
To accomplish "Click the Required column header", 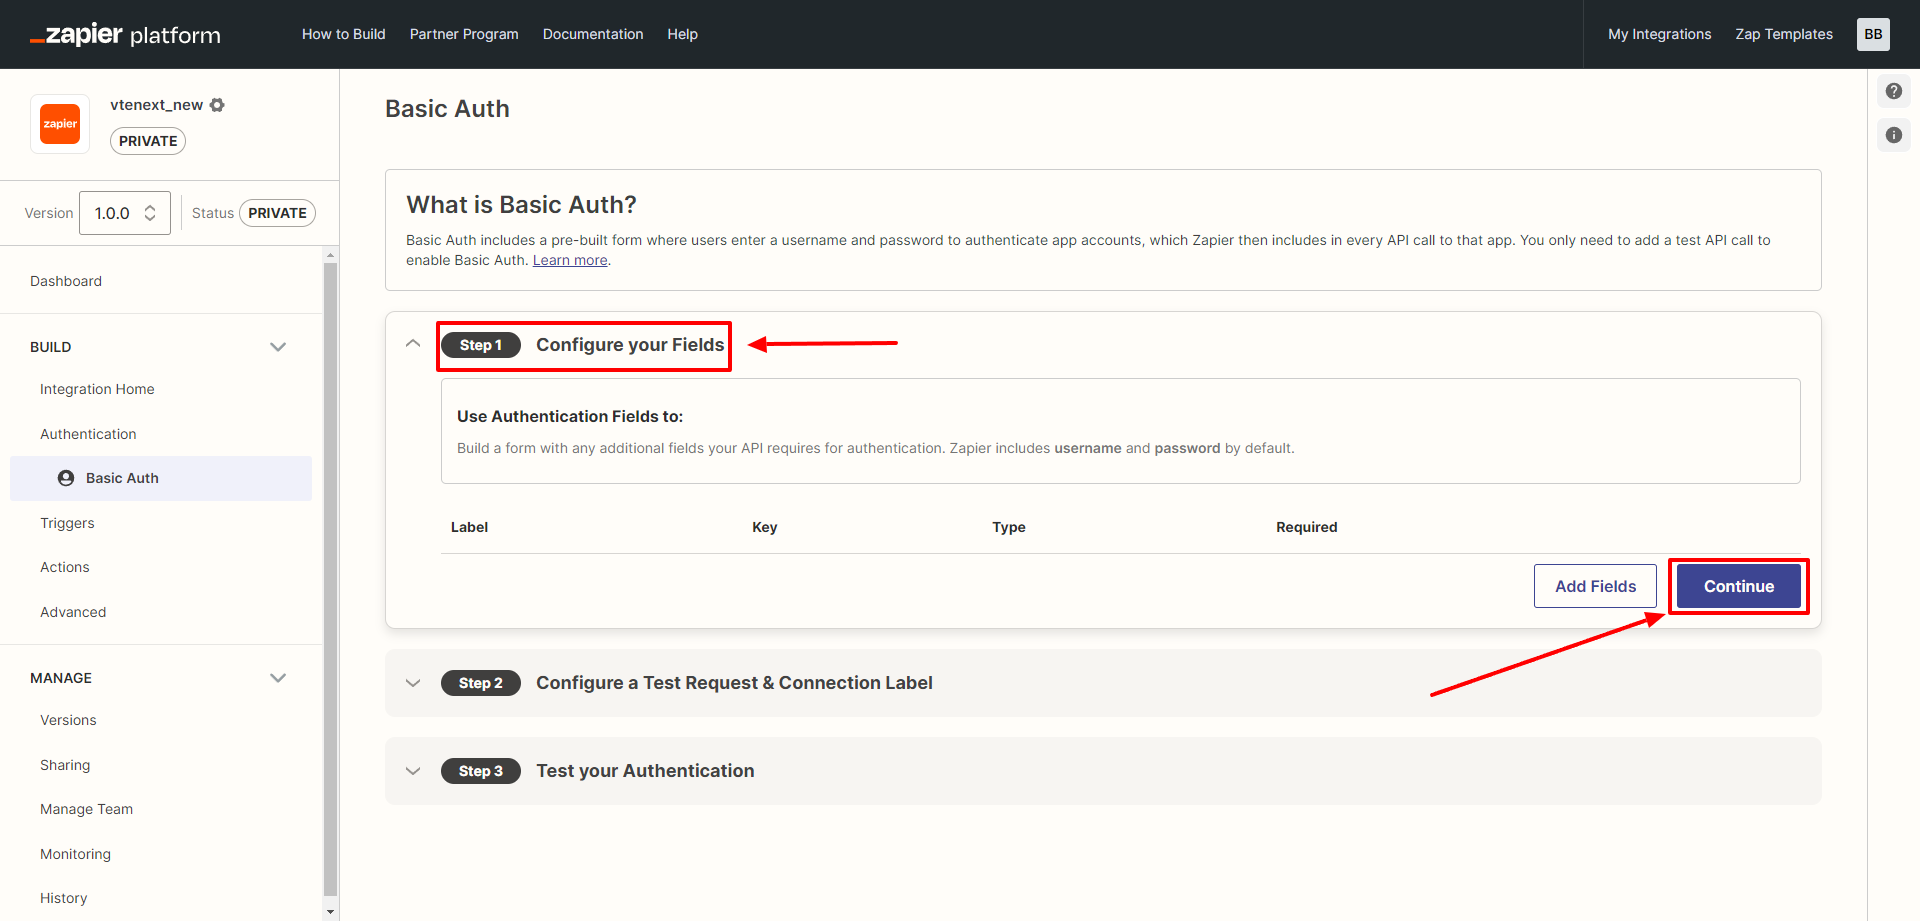I will [x=1306, y=527].
